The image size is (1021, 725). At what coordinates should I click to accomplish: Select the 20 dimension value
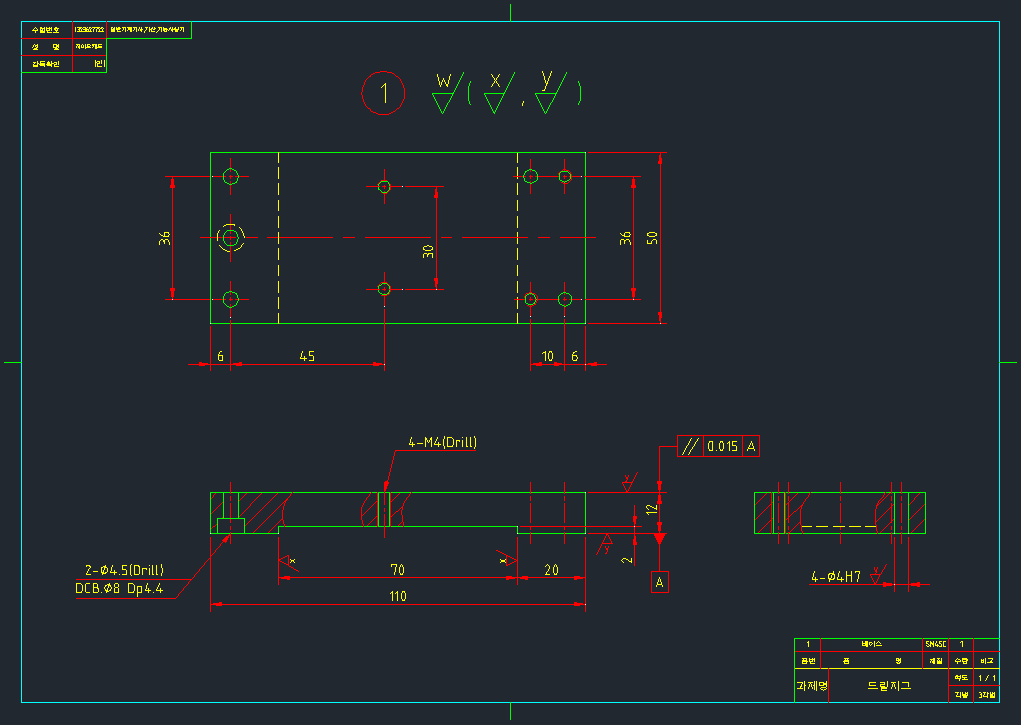click(x=552, y=570)
